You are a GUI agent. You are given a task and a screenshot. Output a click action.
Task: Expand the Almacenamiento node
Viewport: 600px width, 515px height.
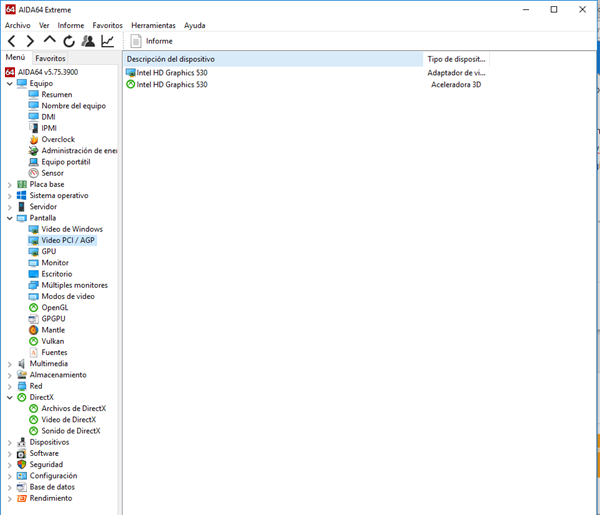[x=10, y=375]
